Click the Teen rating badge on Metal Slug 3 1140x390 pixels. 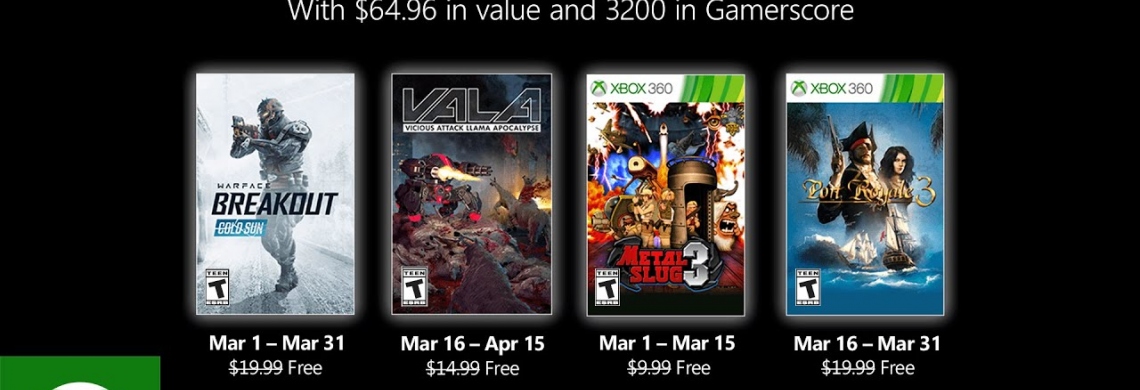click(607, 287)
